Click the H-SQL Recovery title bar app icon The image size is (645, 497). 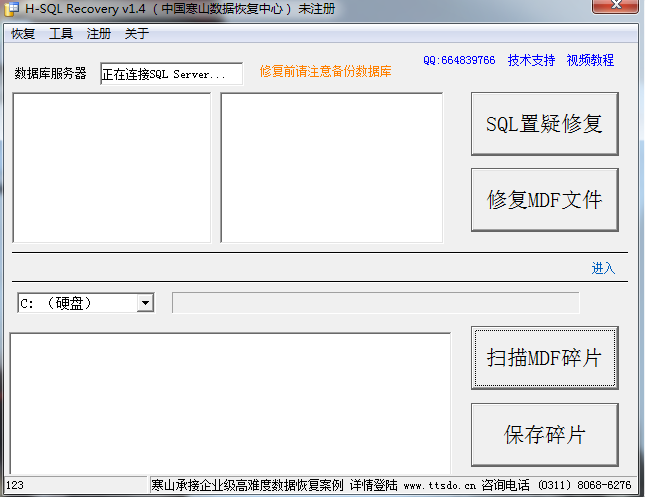tap(11, 9)
